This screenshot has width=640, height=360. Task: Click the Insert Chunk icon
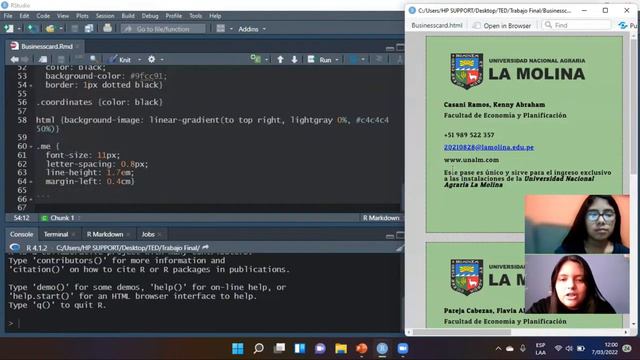pyautogui.click(x=256, y=60)
